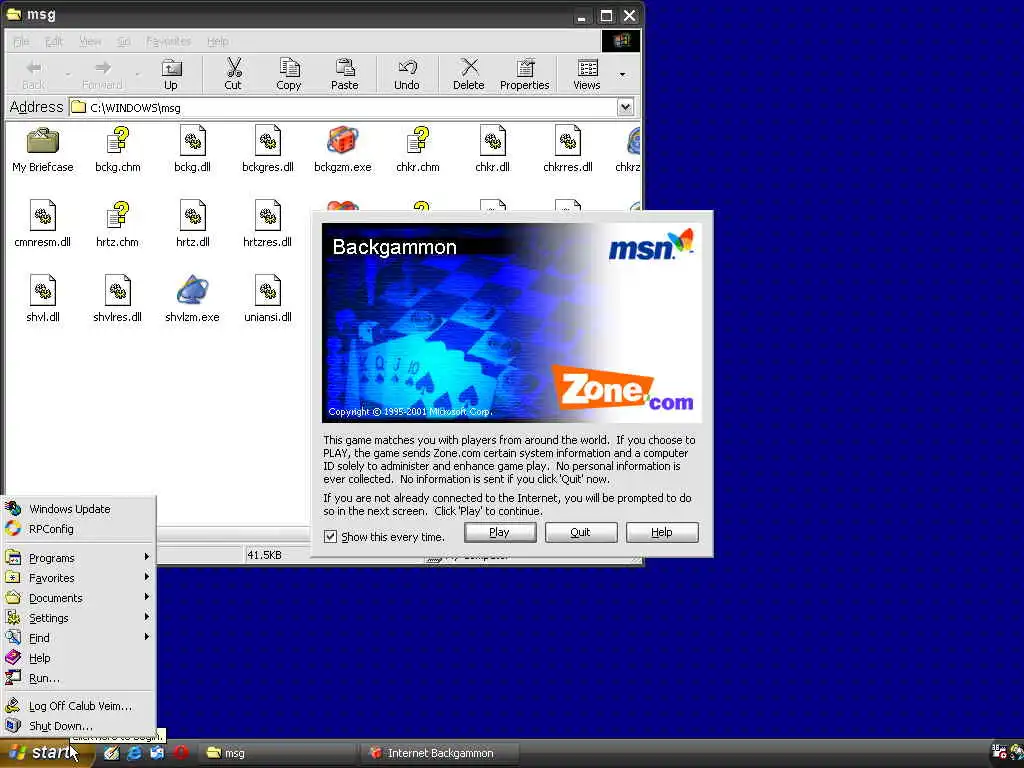Expand the Favorites submenu in Start menu
Viewport: 1024px width, 768px height.
78,578
